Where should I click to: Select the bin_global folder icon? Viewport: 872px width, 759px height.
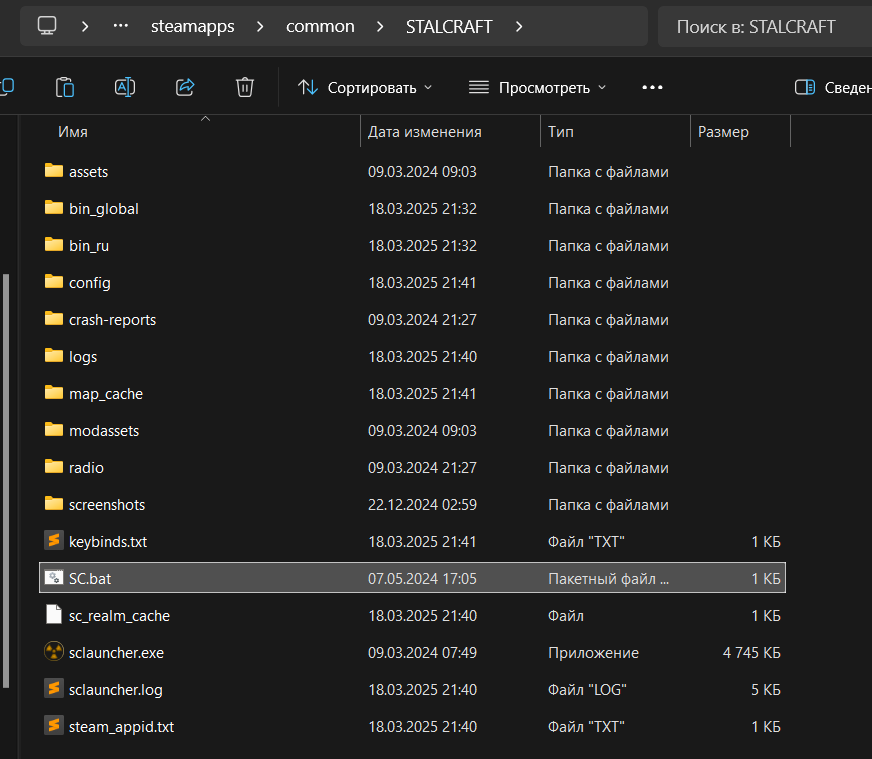pyautogui.click(x=53, y=207)
